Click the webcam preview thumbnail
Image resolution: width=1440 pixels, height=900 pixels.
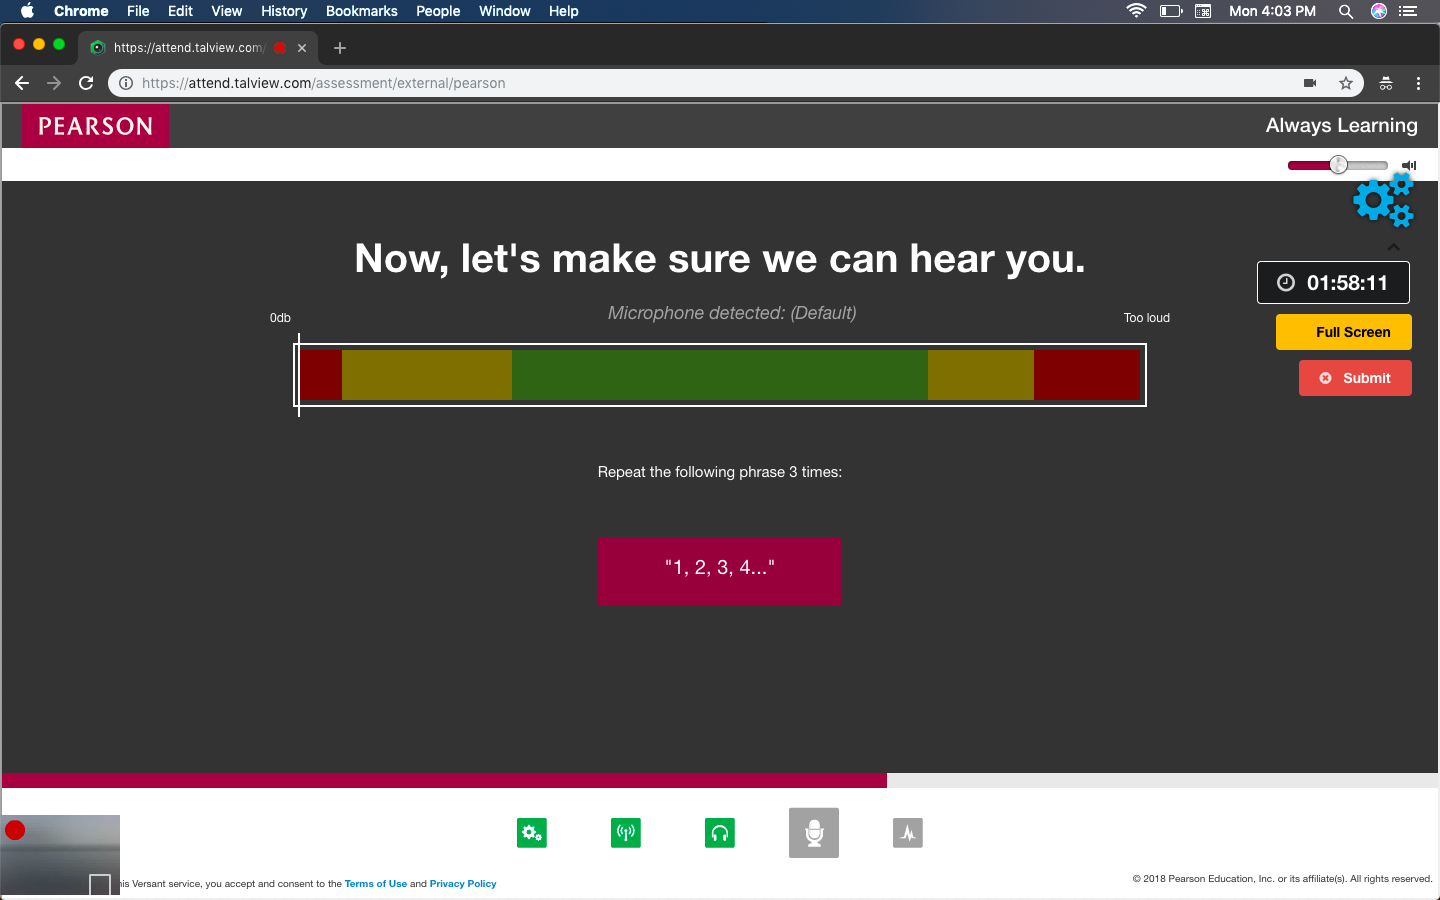60,855
